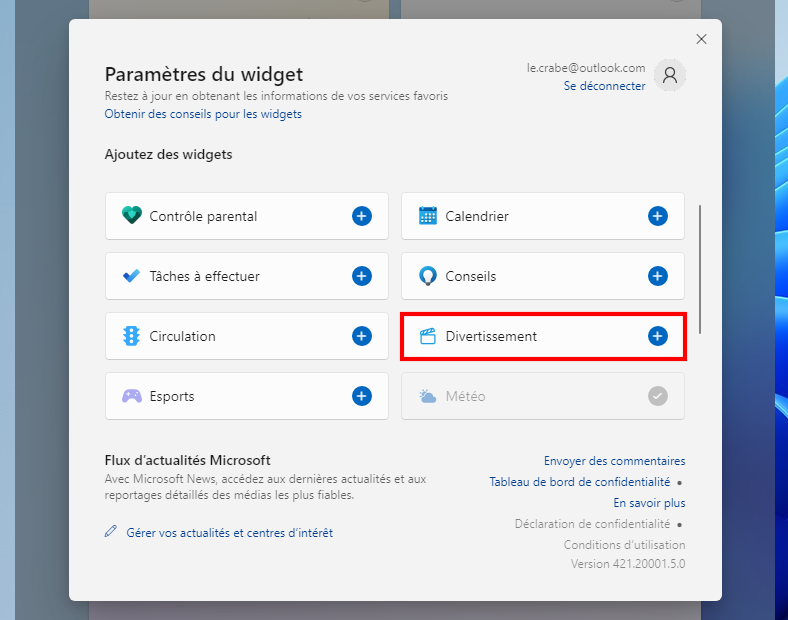Close the Paramètres du widget dialog
The image size is (788, 620).
click(702, 39)
